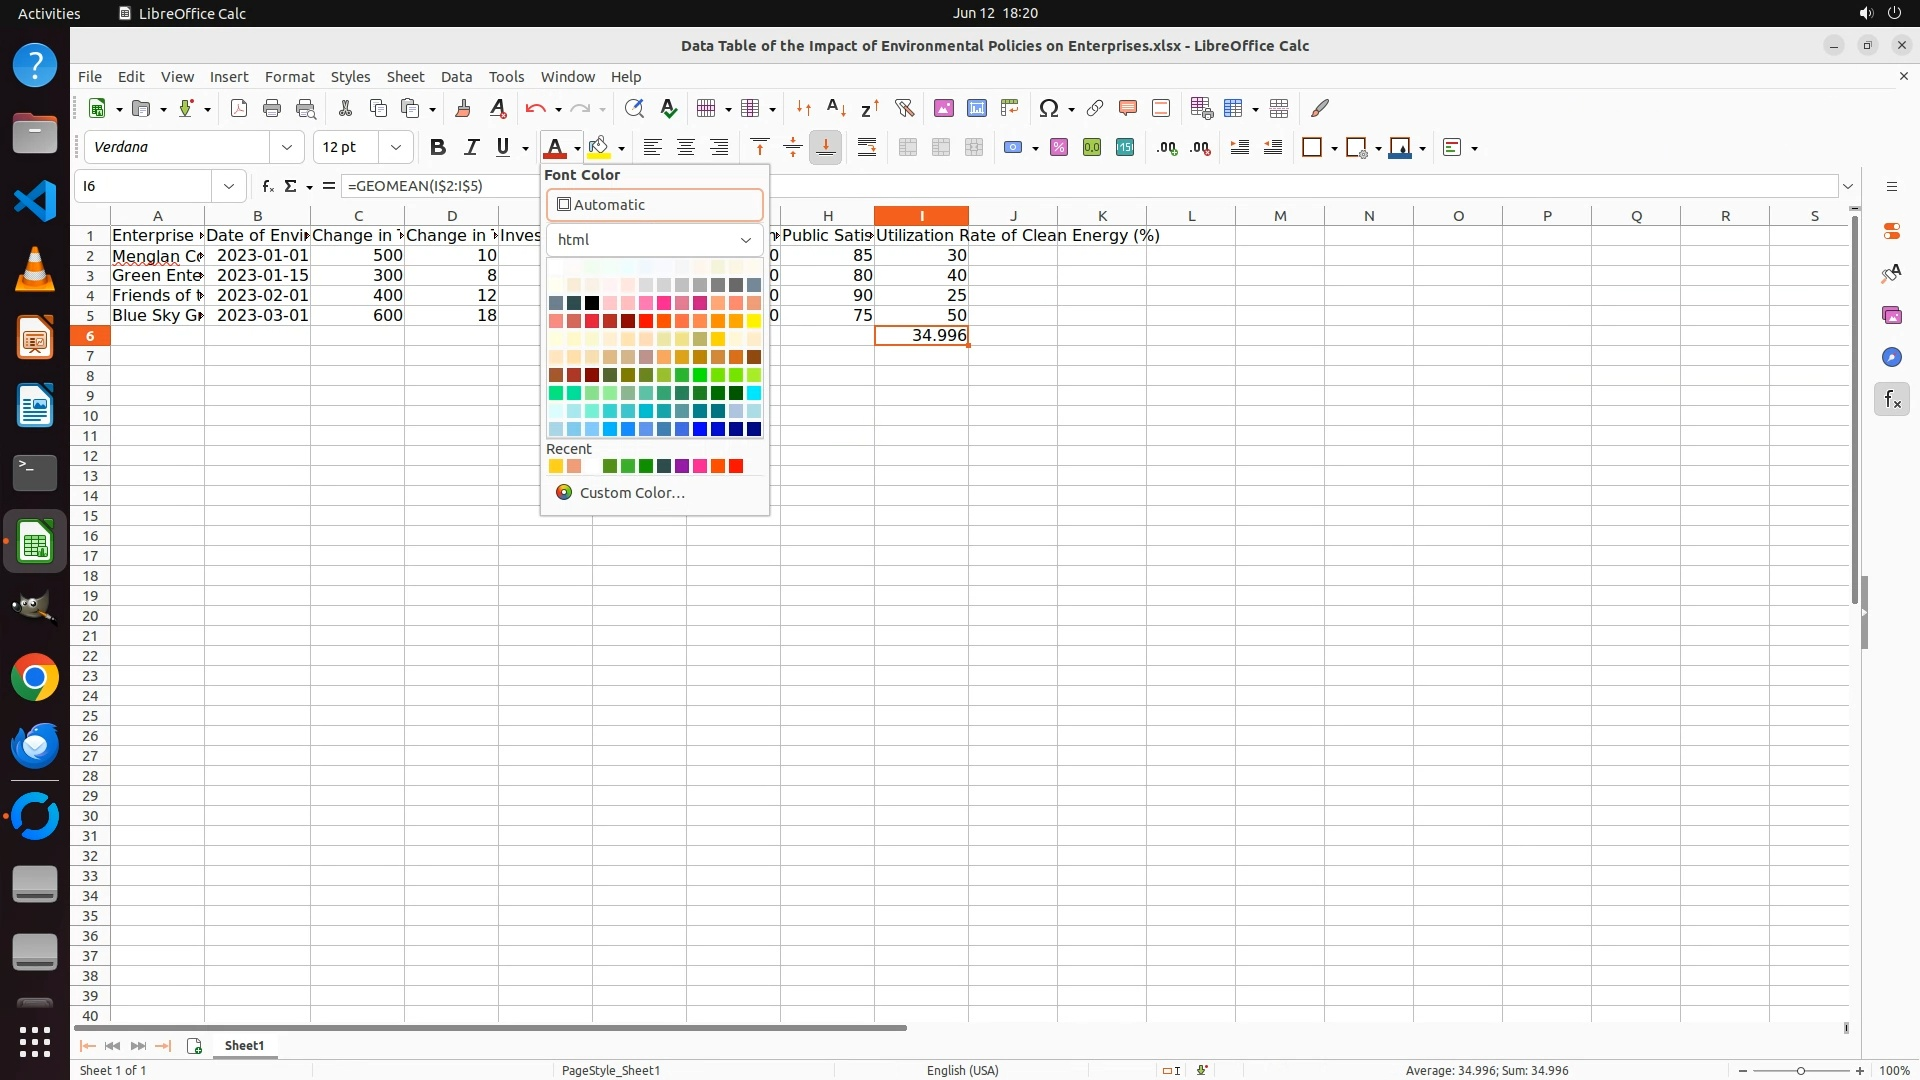
Task: Click the Insert Special Character icon
Action: [1048, 108]
